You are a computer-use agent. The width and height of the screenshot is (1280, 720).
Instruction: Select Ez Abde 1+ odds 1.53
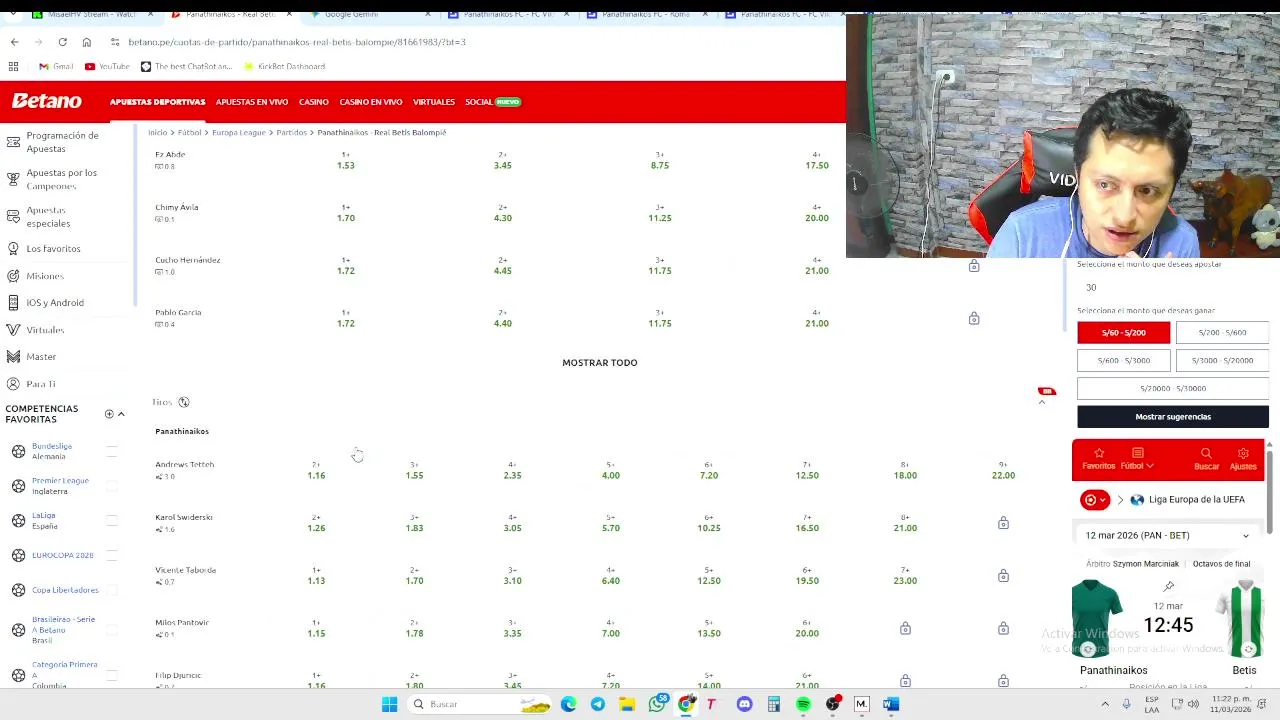click(345, 160)
